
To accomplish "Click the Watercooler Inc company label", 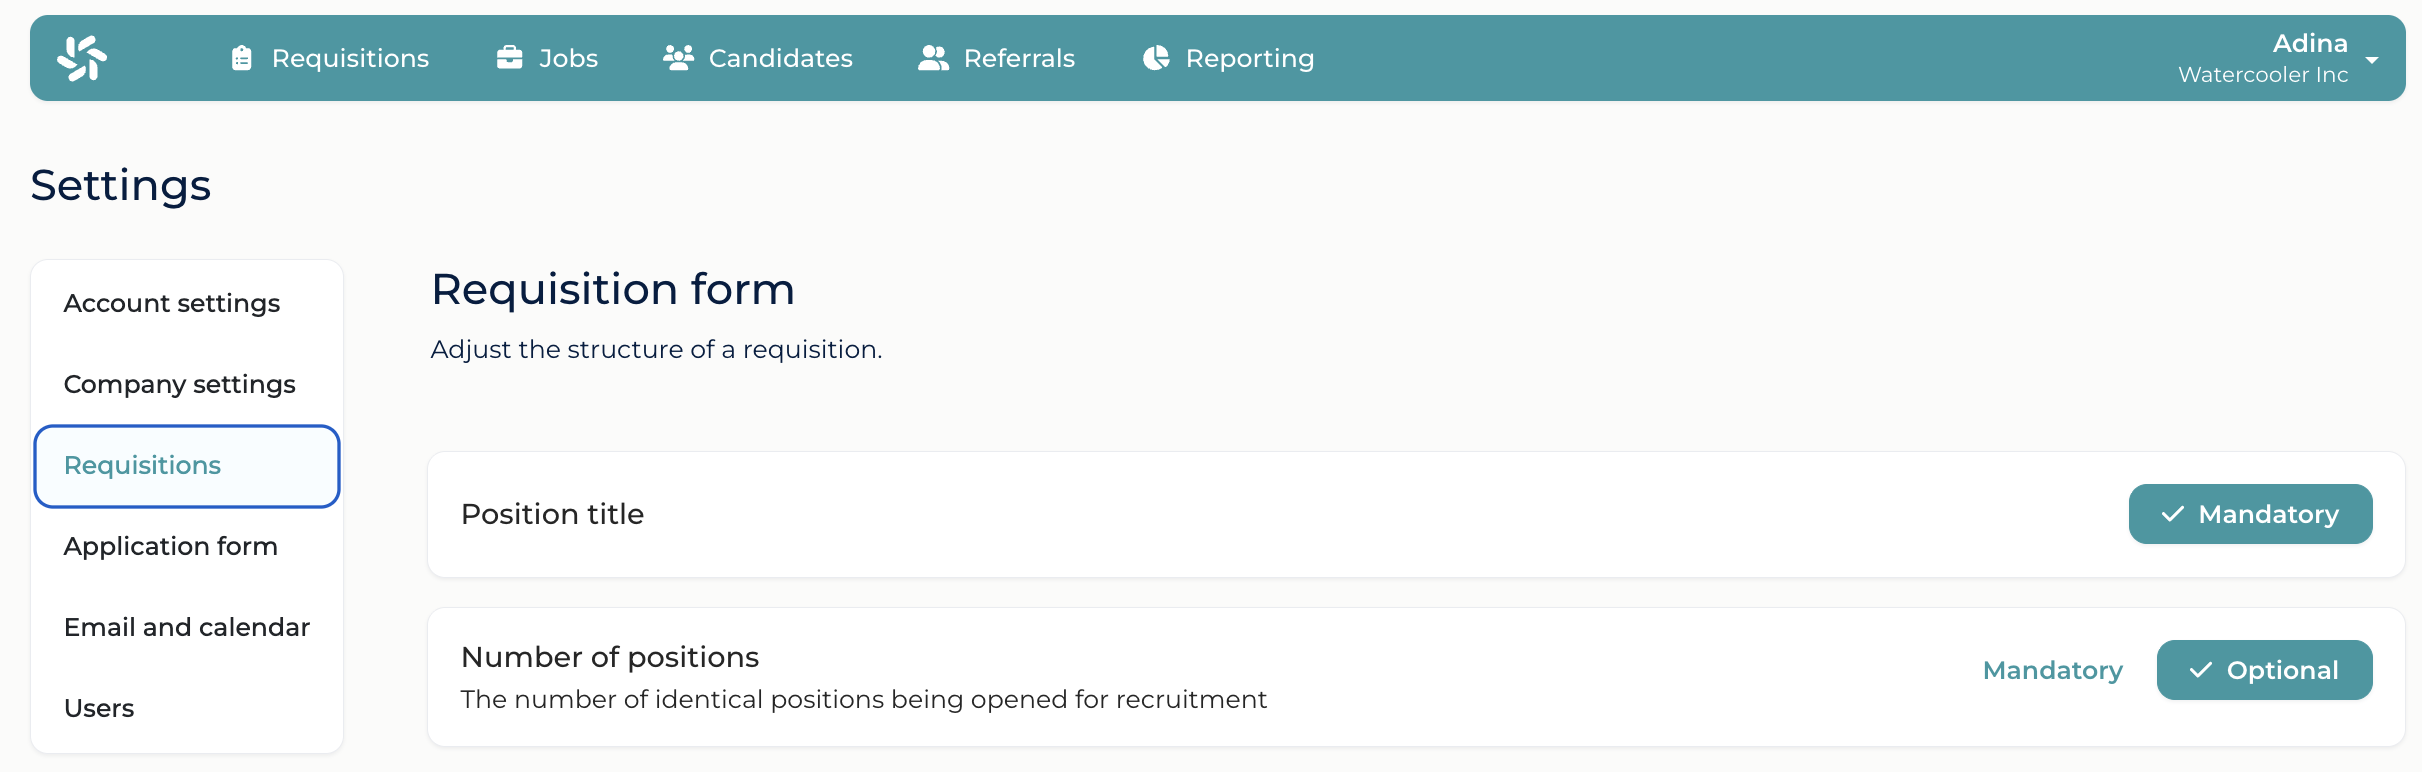I will tap(2263, 75).
